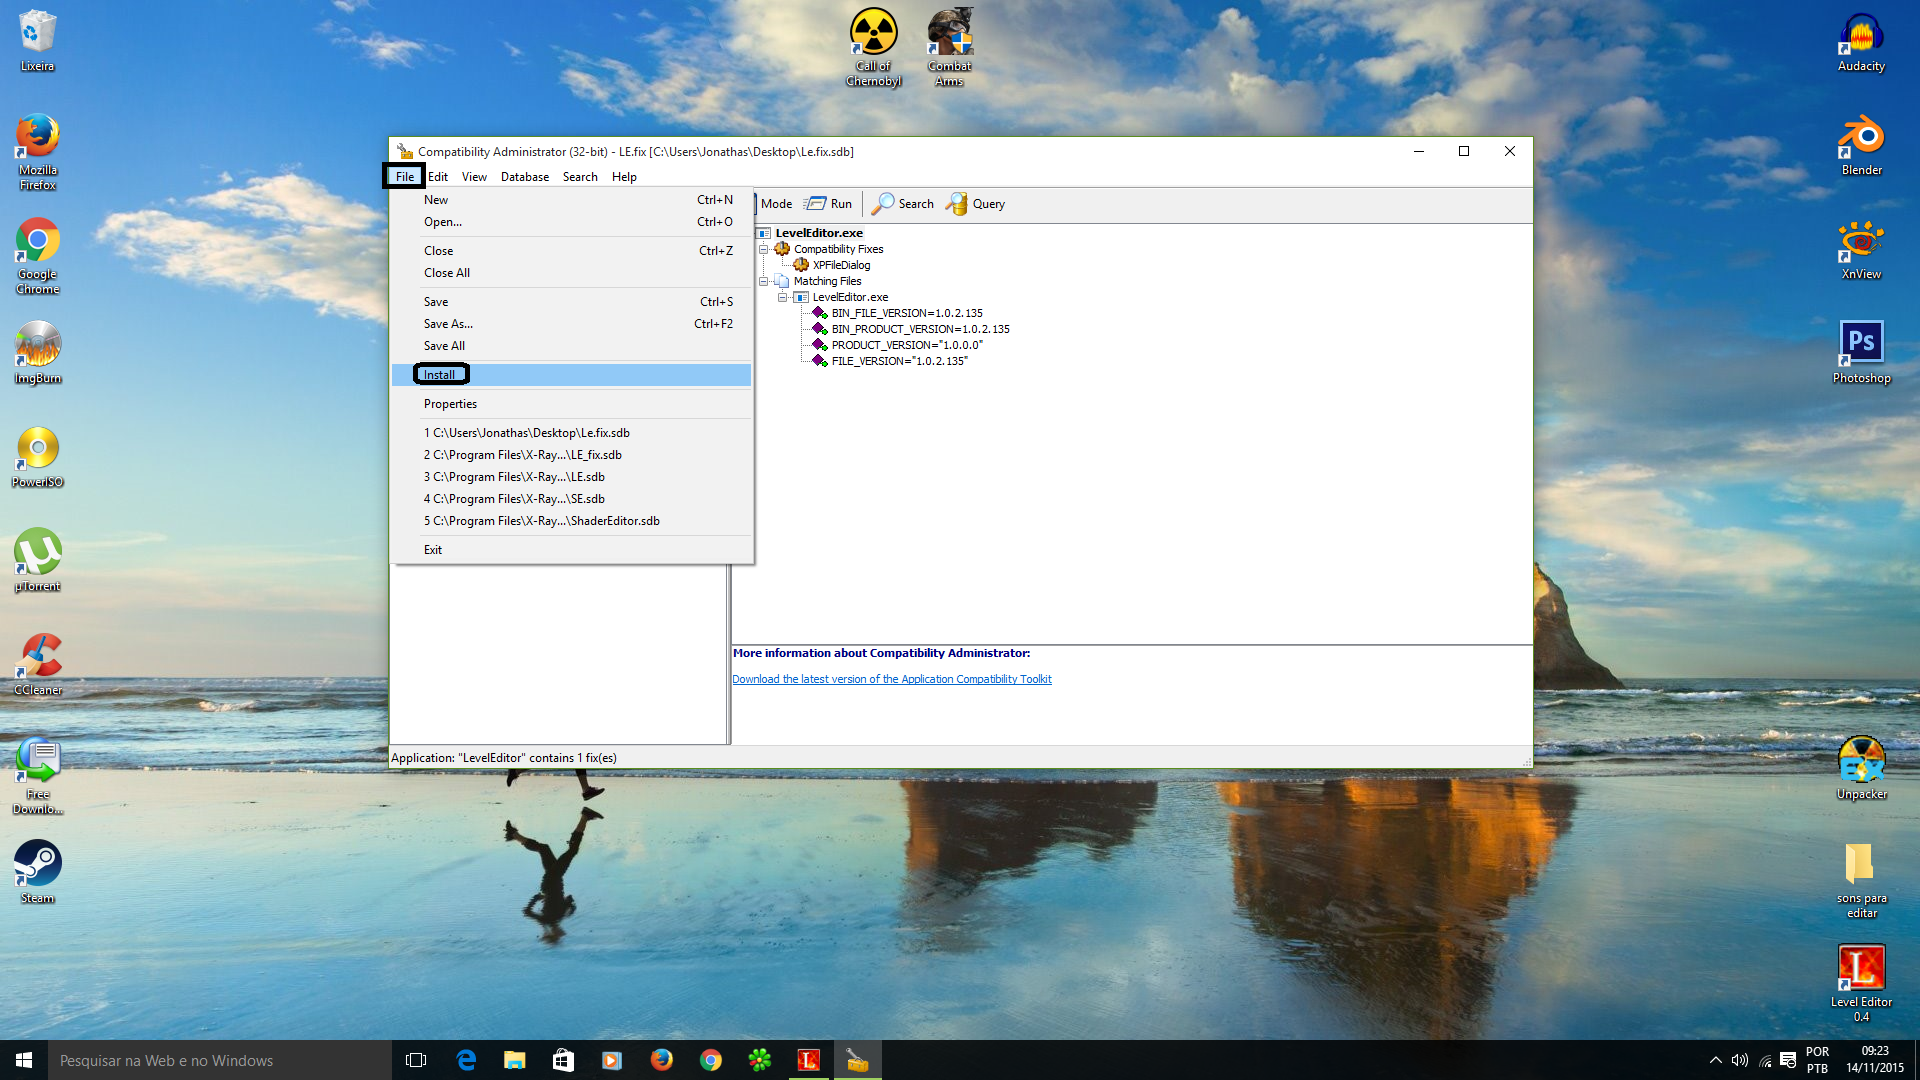Image resolution: width=1920 pixels, height=1080 pixels.
Task: Choose Install from the File menu
Action: tap(571, 375)
